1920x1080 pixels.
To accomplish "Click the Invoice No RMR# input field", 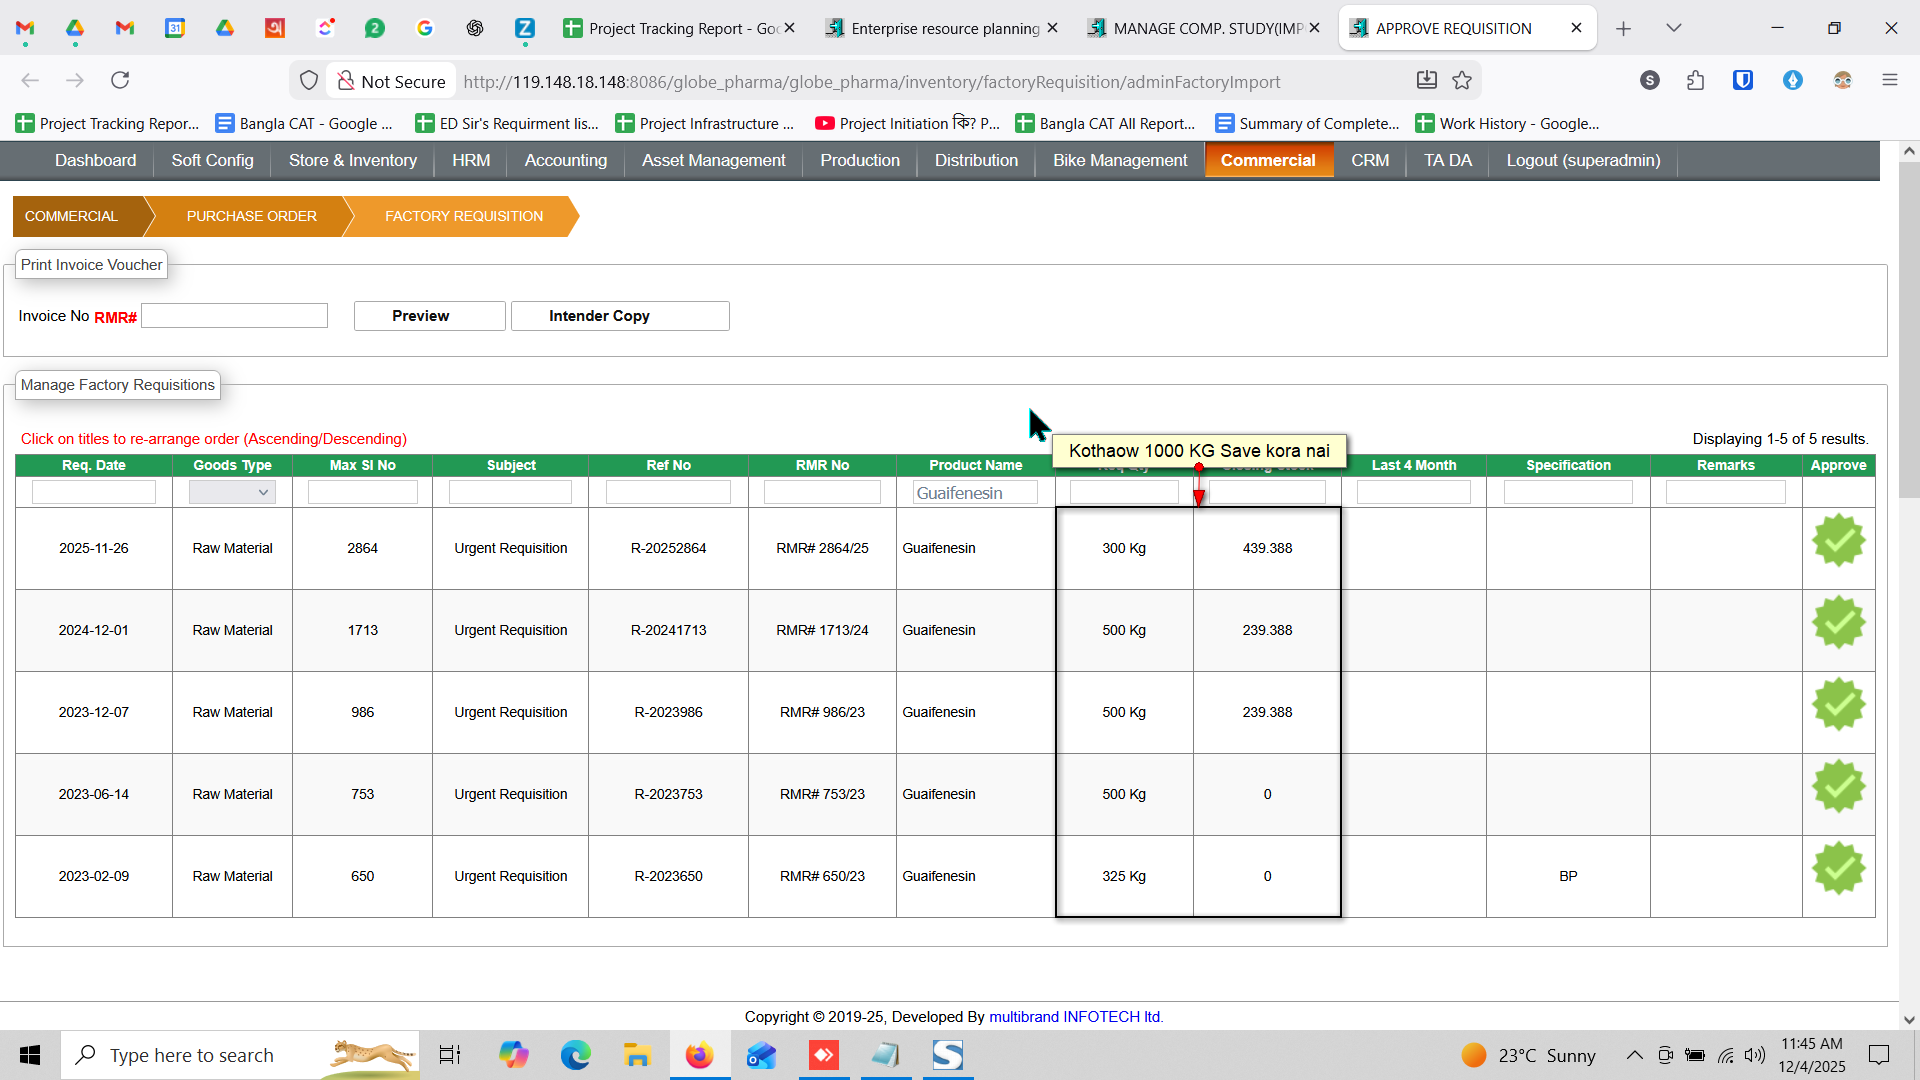I will coord(235,316).
